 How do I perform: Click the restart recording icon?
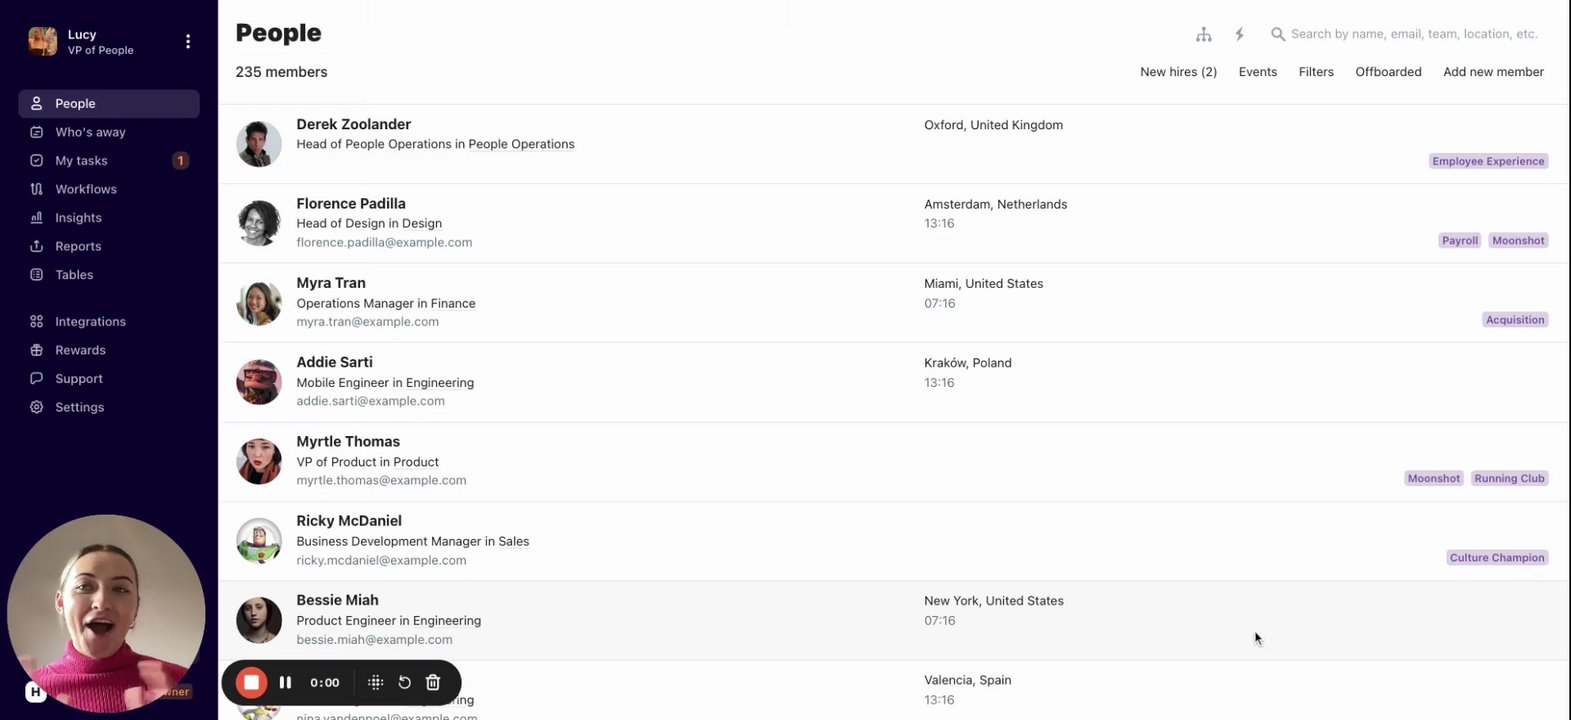(404, 682)
